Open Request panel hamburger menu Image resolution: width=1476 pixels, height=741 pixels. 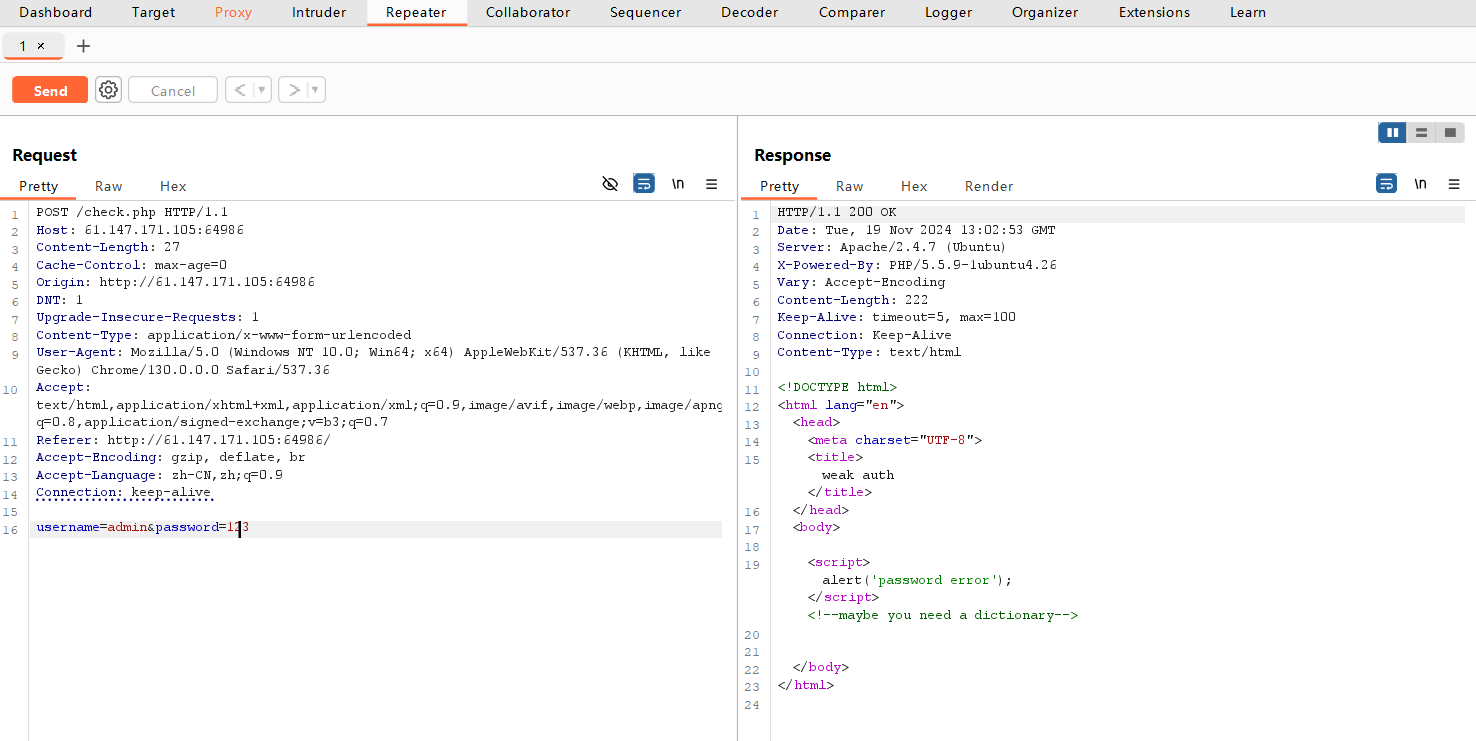712,184
